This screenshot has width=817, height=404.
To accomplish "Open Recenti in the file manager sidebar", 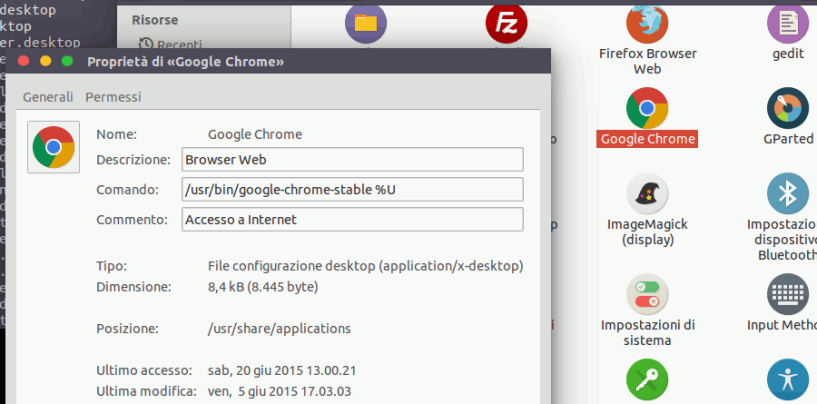I will [x=170, y=44].
